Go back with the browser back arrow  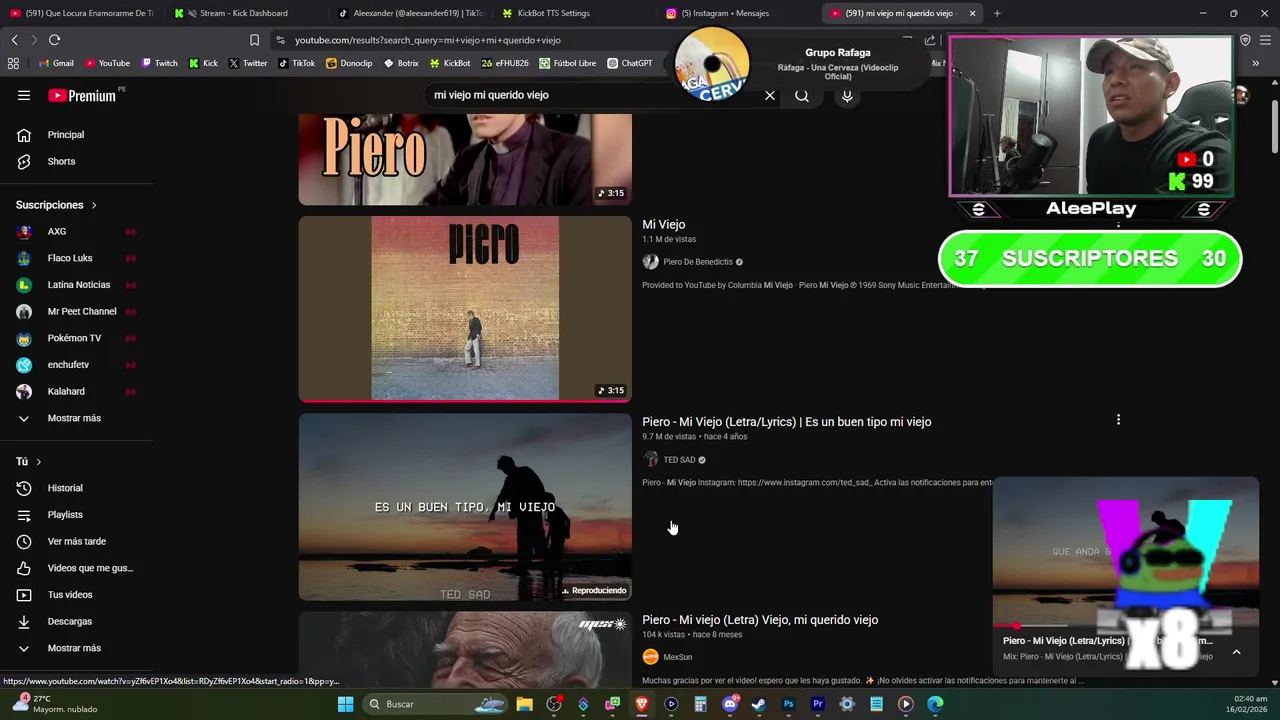coord(14,40)
